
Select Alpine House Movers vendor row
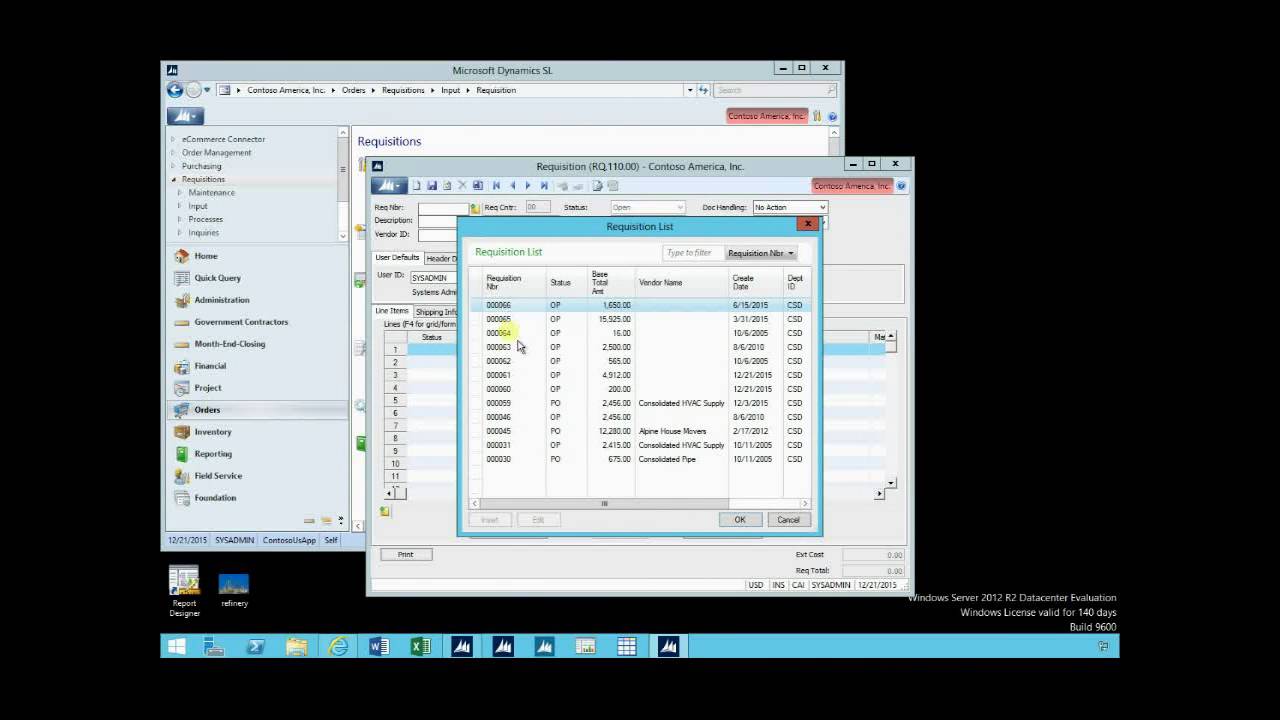pyautogui.click(x=638, y=431)
